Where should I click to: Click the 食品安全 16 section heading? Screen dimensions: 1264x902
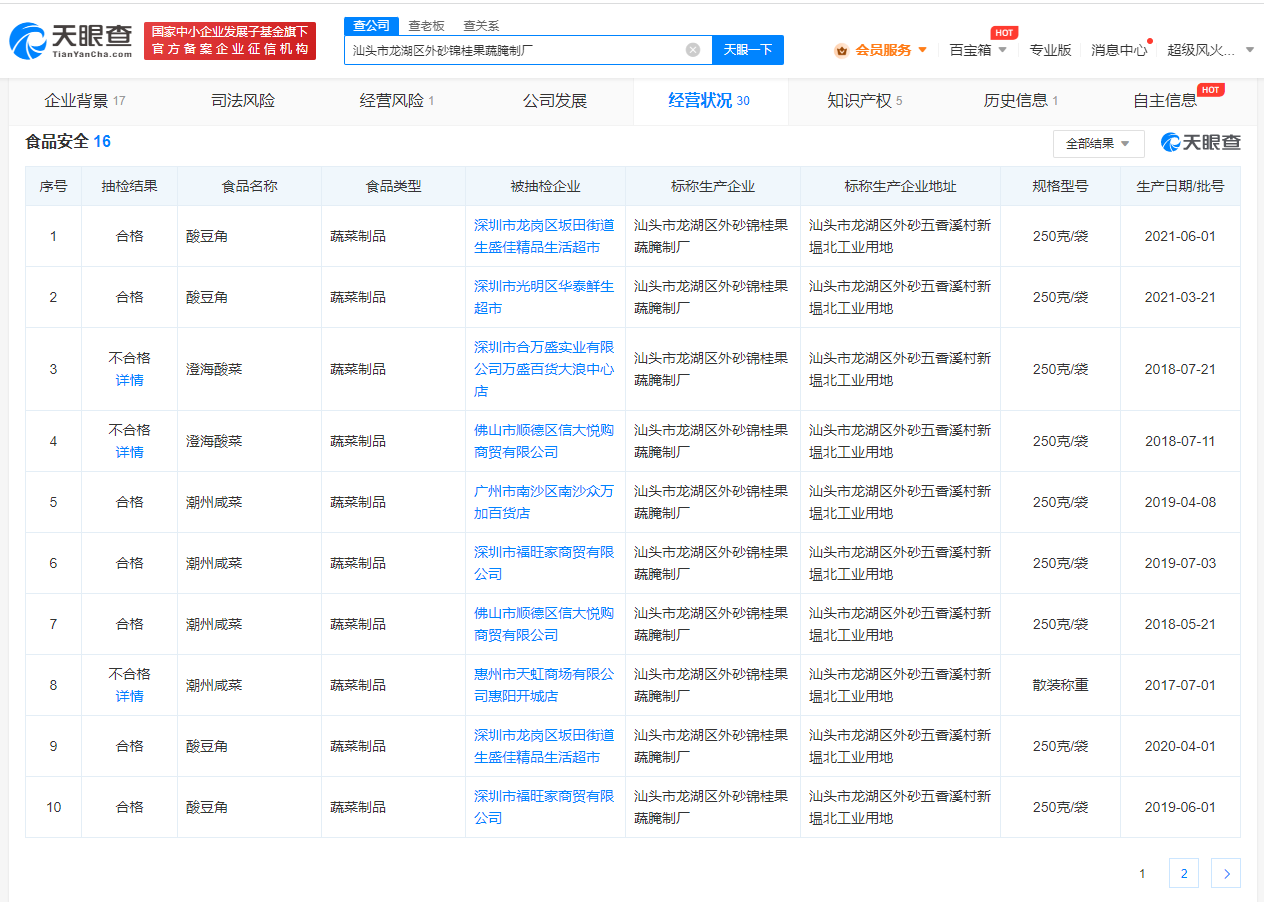point(68,142)
